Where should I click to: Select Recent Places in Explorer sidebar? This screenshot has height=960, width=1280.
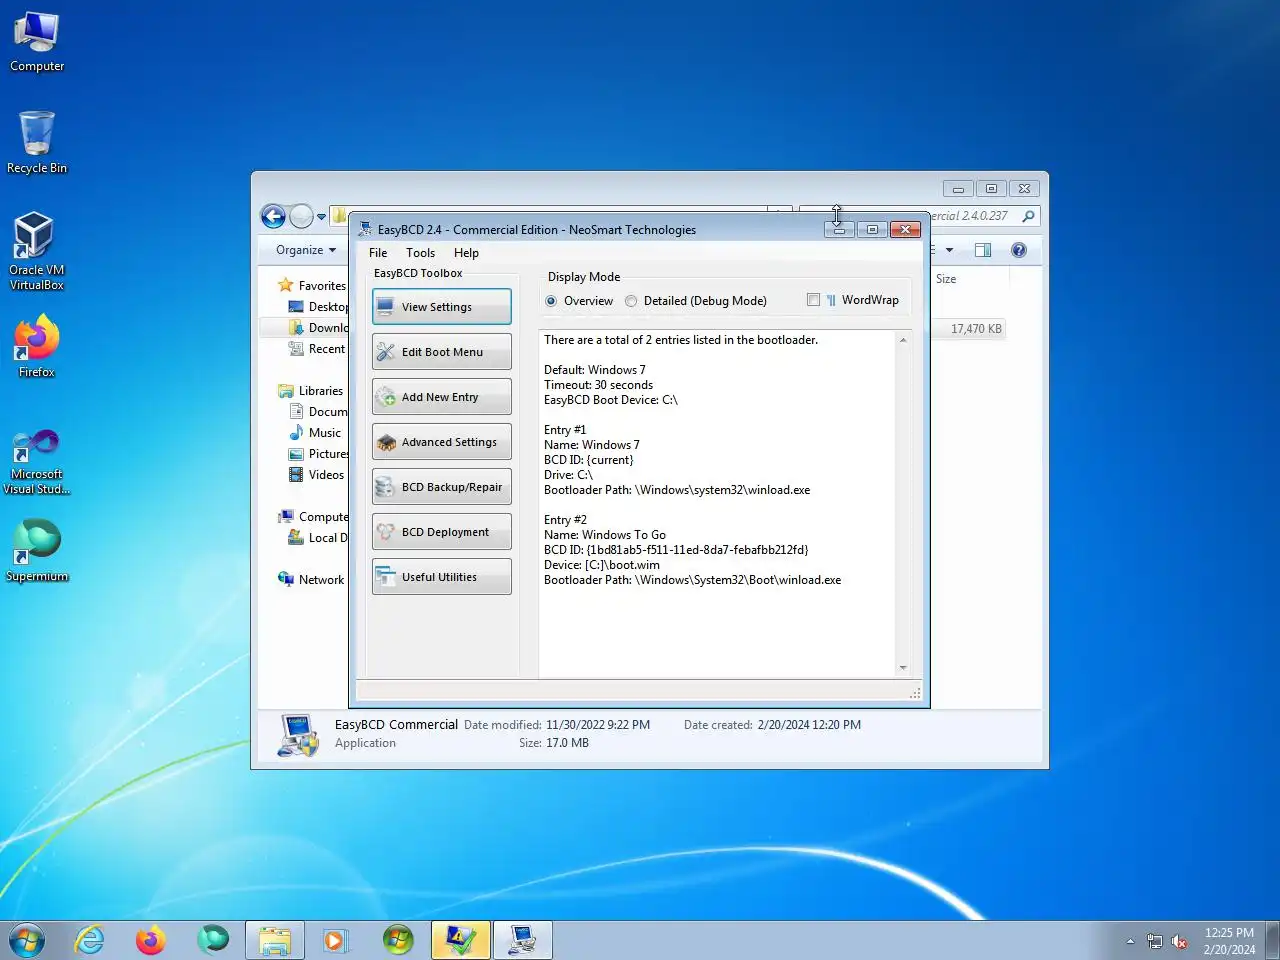318,349
